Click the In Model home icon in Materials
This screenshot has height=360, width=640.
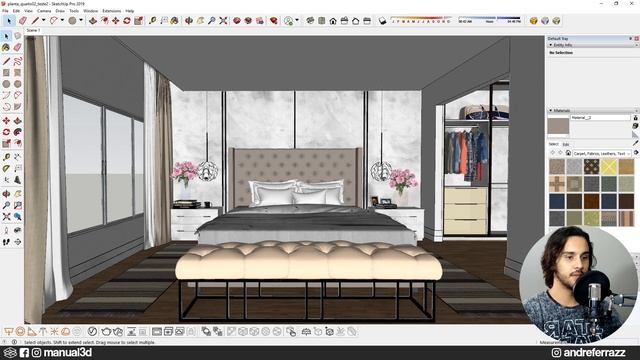pos(568,153)
